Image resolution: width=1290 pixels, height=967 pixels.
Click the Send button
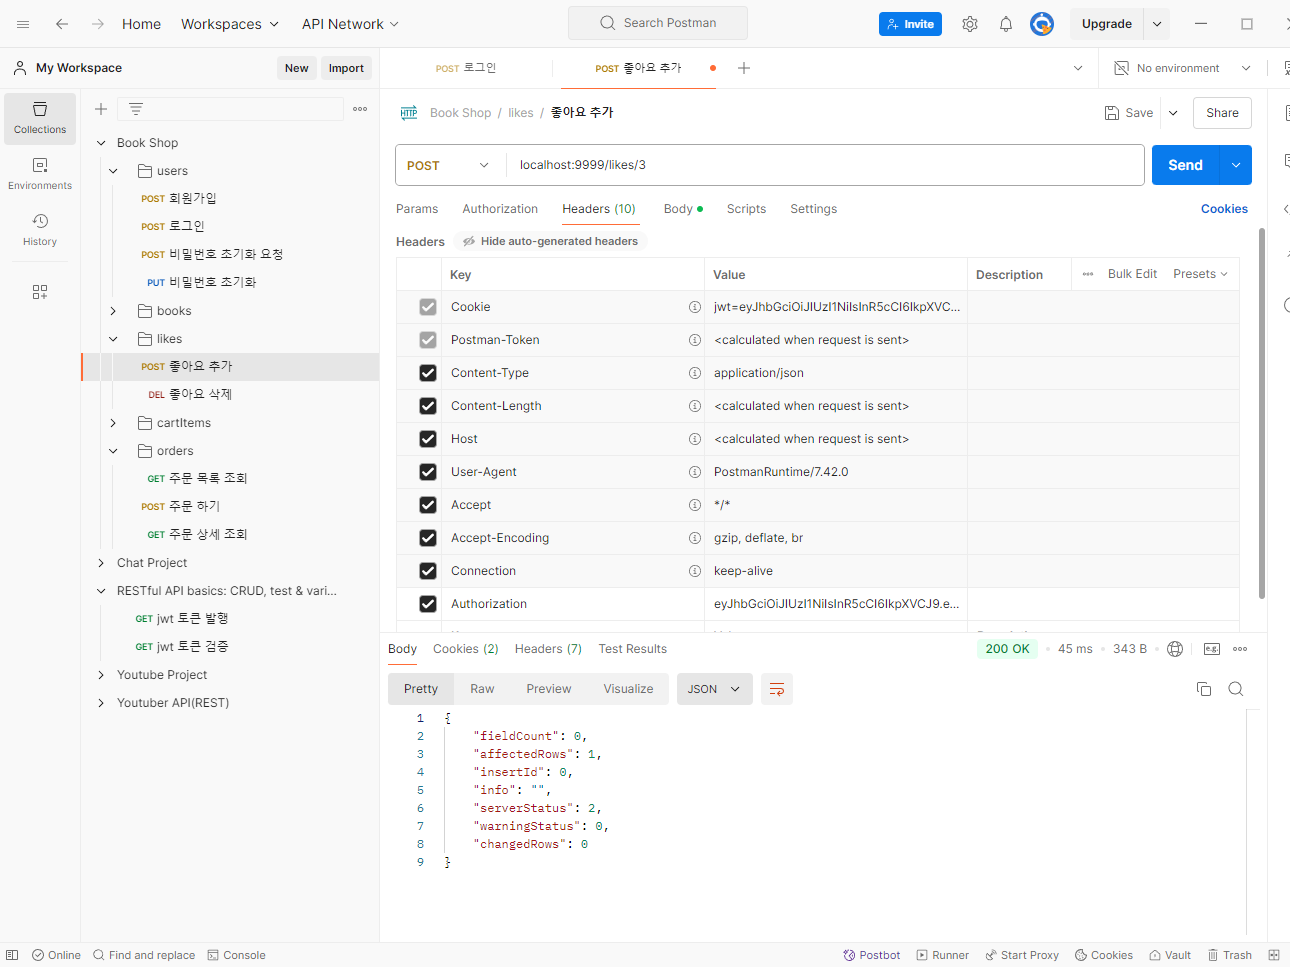[1186, 165]
